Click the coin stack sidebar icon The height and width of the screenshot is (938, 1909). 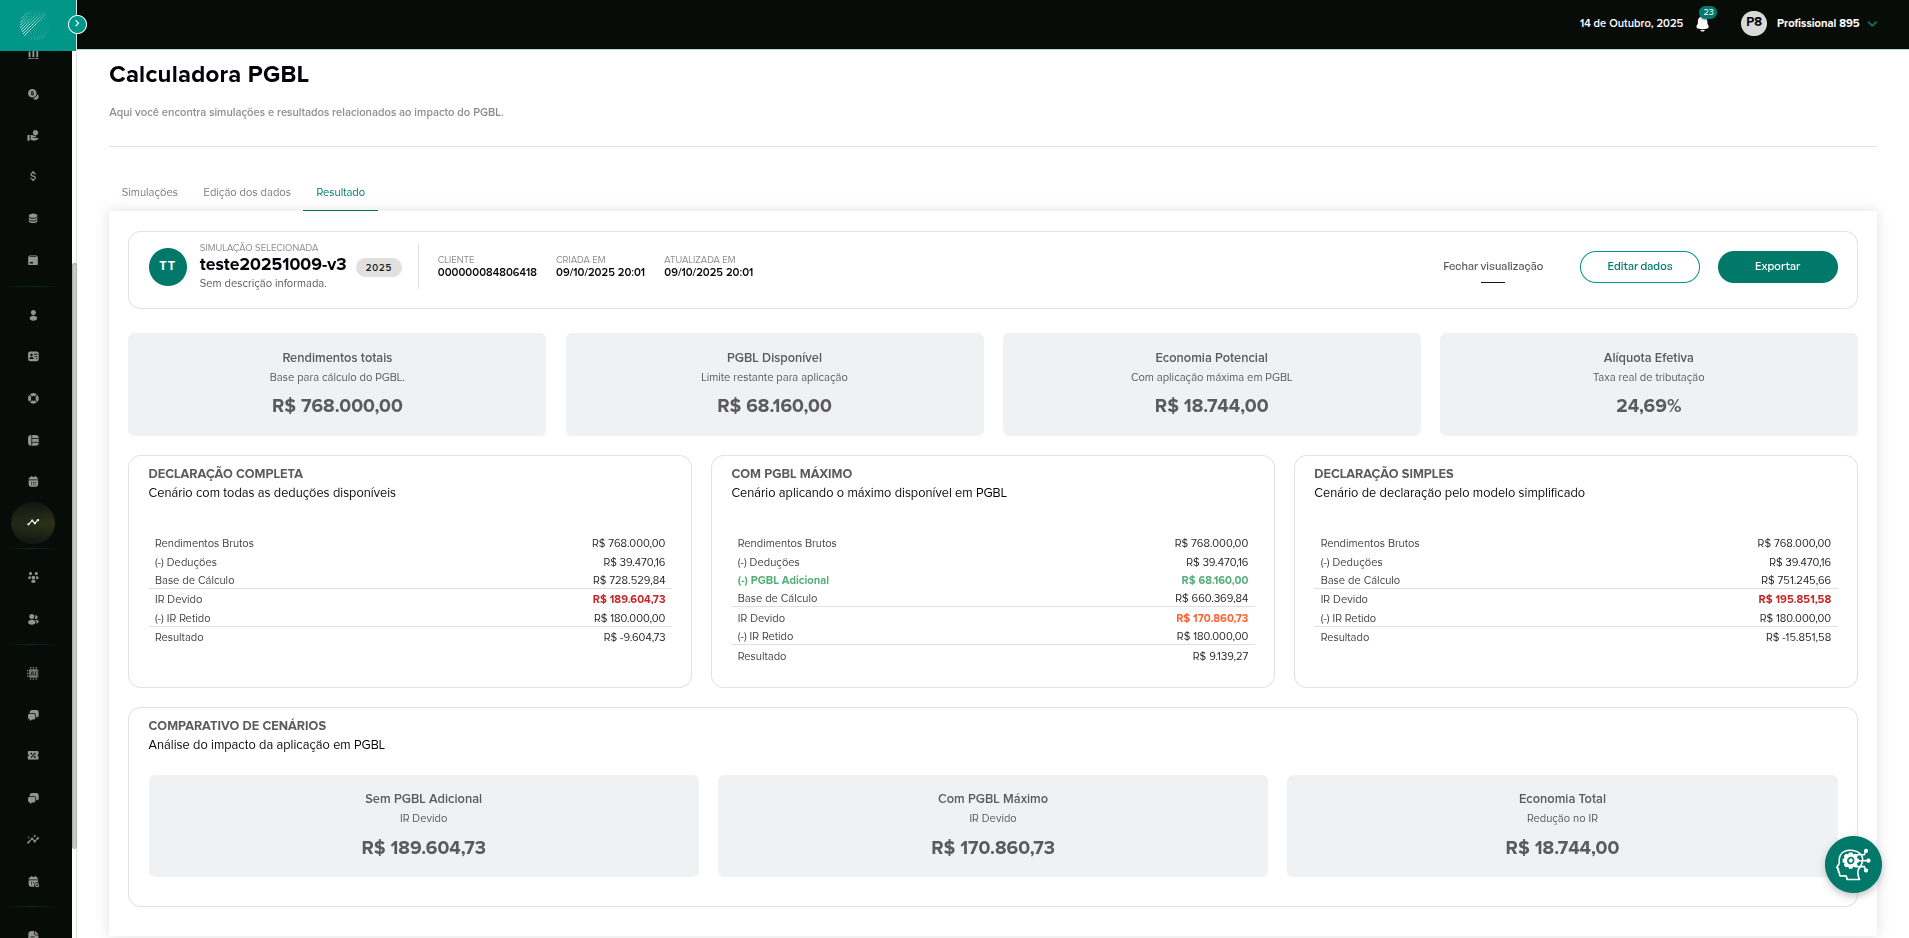tap(33, 219)
